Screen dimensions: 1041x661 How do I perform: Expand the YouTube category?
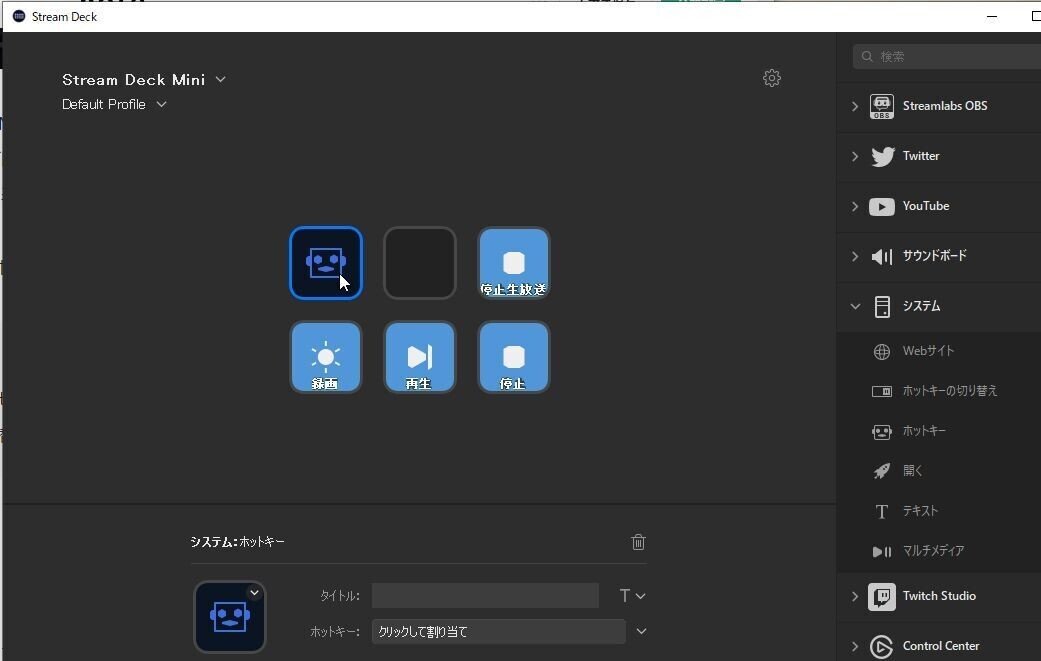pos(855,206)
